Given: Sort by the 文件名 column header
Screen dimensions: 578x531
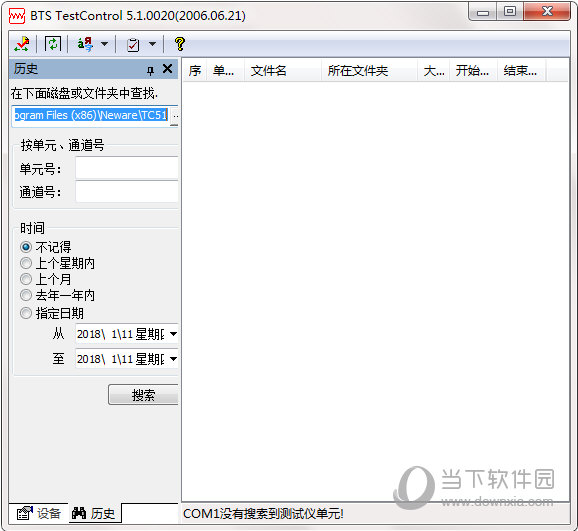Looking at the screenshot, I should coord(283,70).
